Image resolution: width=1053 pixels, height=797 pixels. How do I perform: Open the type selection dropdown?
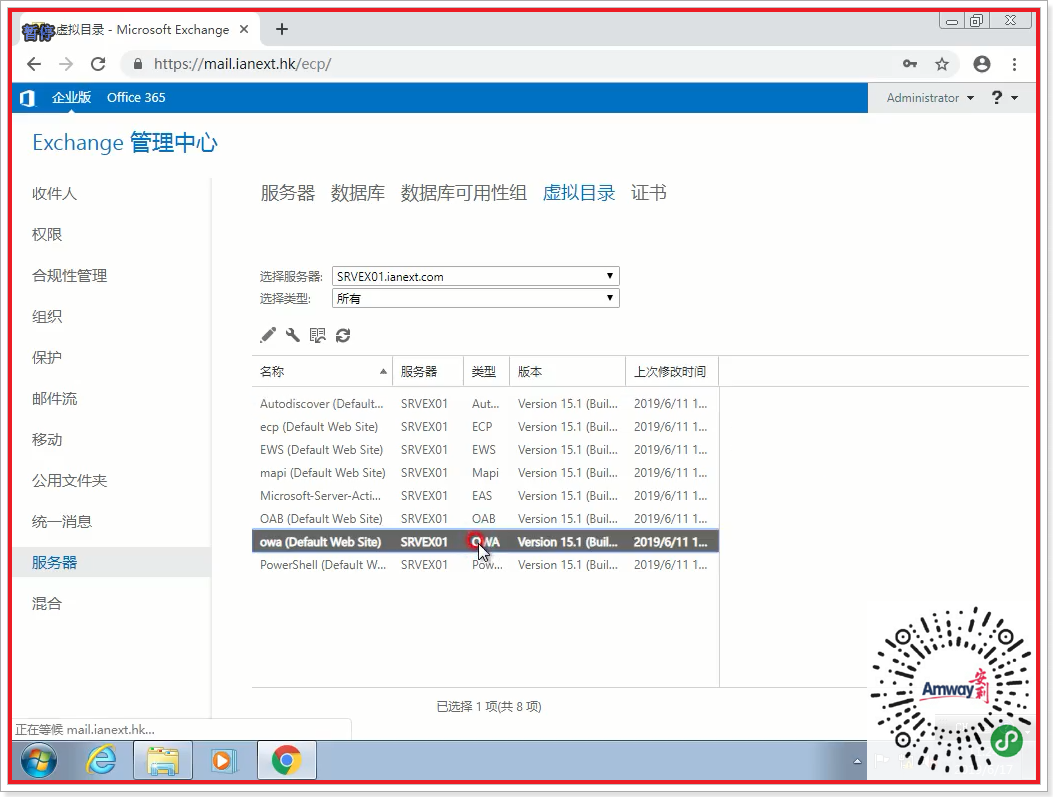click(475, 298)
